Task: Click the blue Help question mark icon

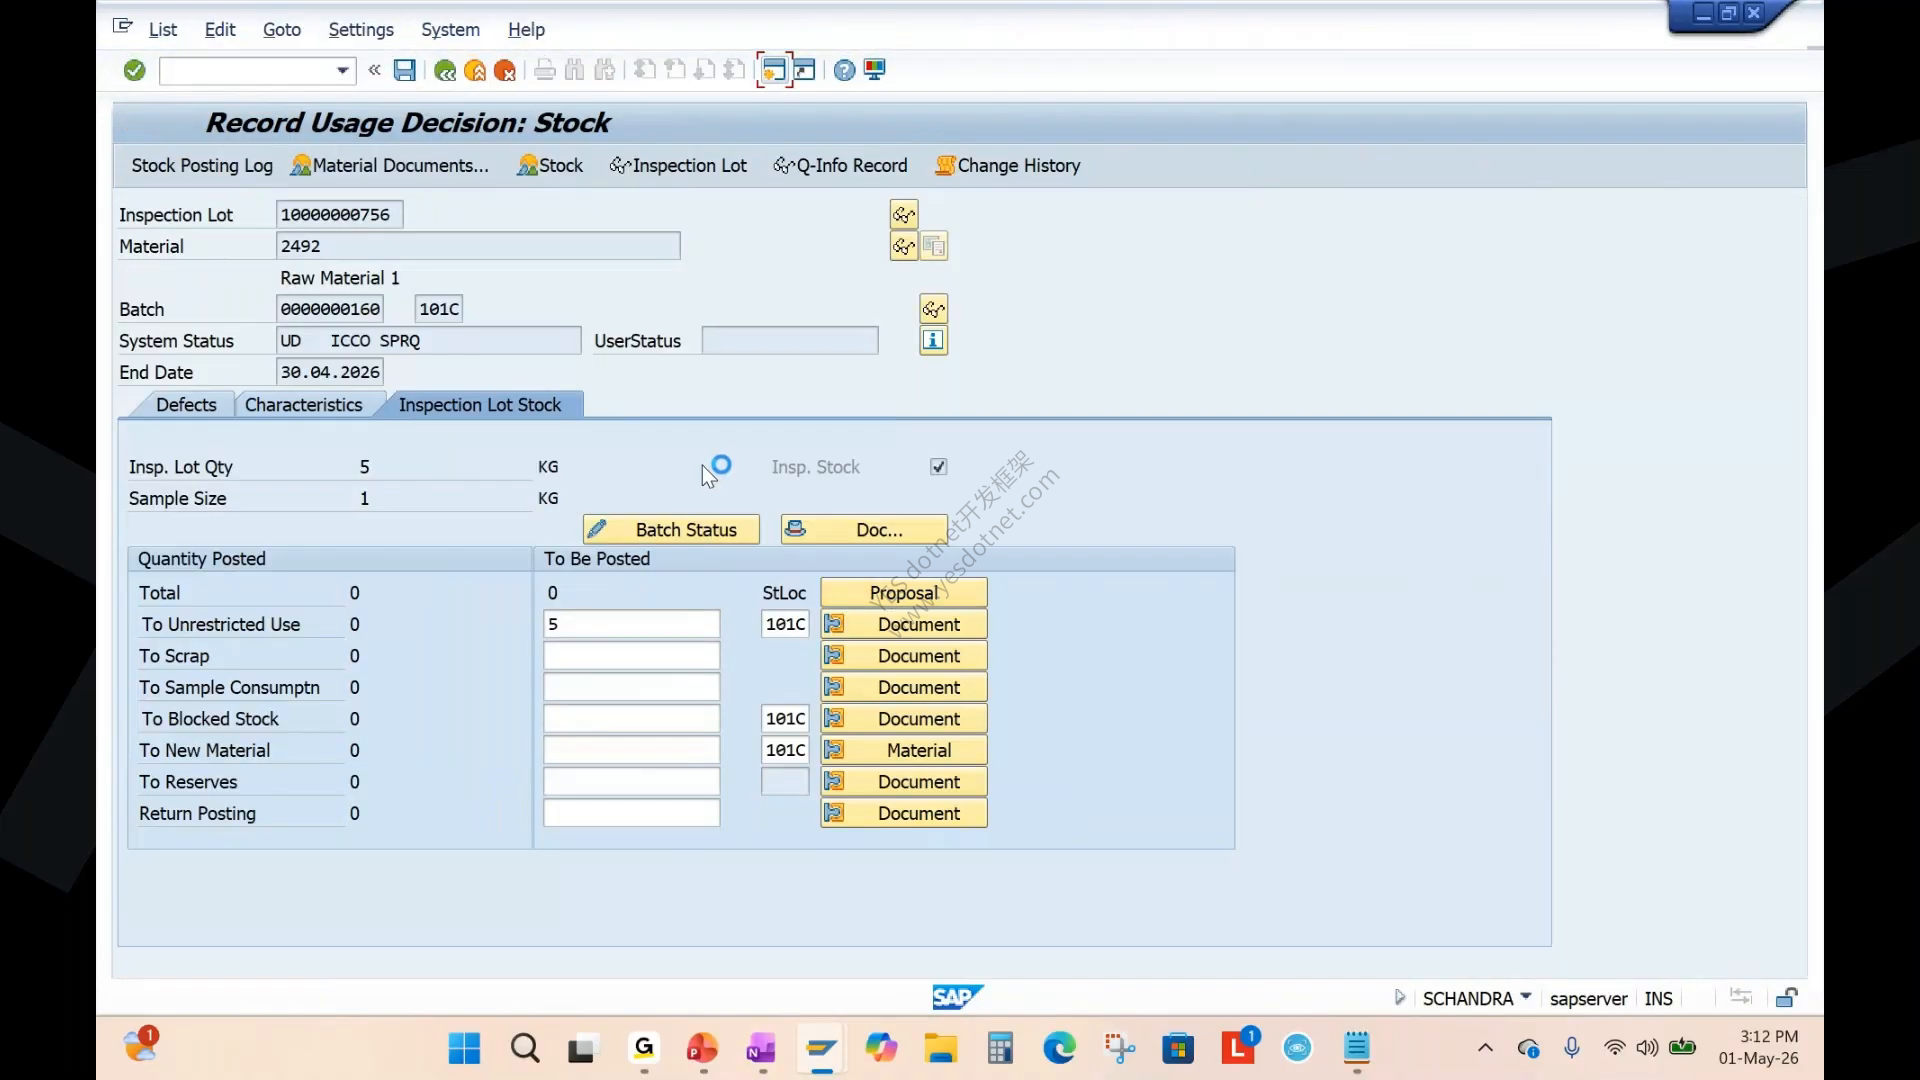Action: [844, 70]
